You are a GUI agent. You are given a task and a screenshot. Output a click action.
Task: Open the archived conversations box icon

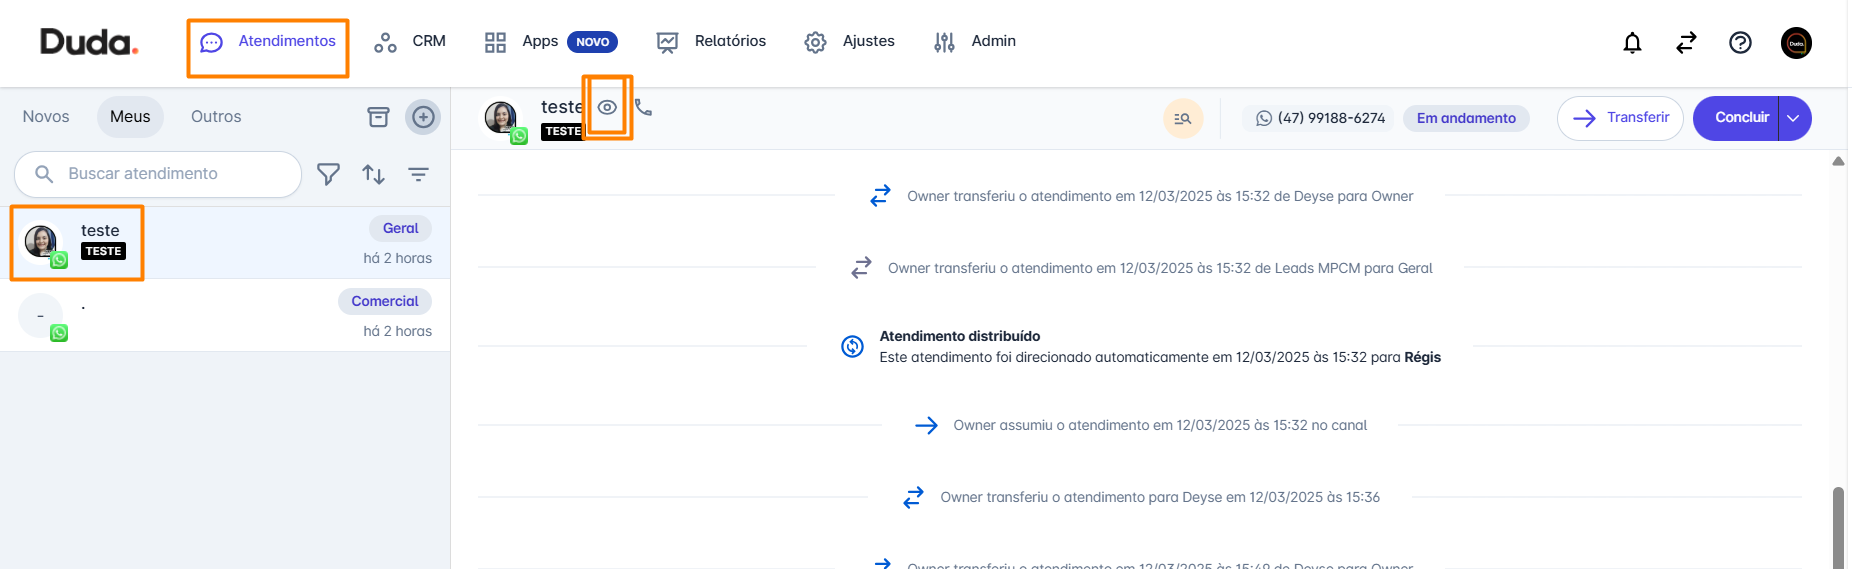click(x=378, y=117)
